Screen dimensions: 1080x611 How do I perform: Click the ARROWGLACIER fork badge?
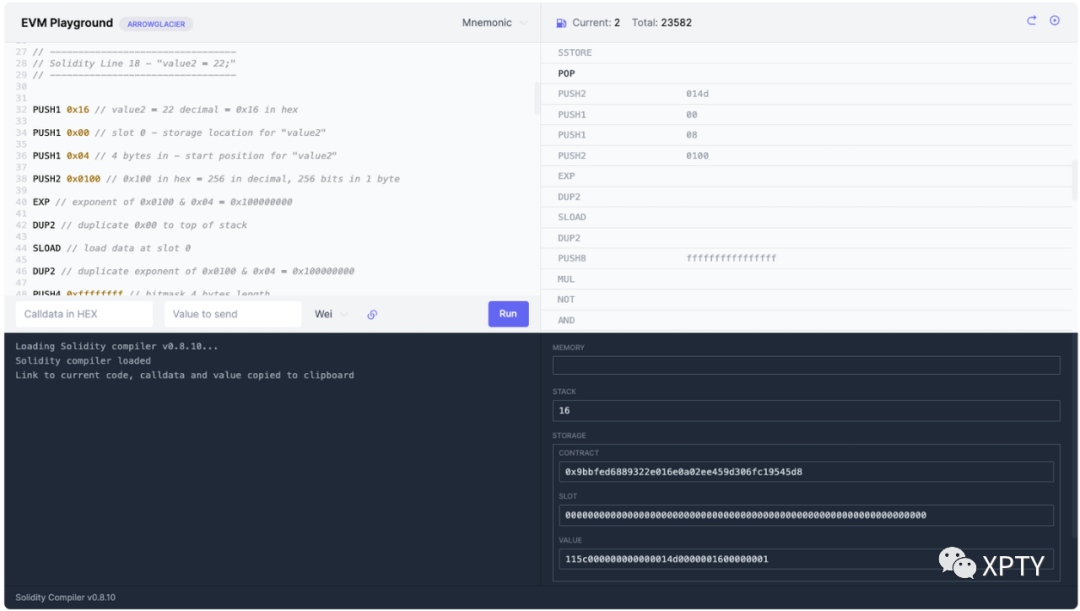click(156, 23)
